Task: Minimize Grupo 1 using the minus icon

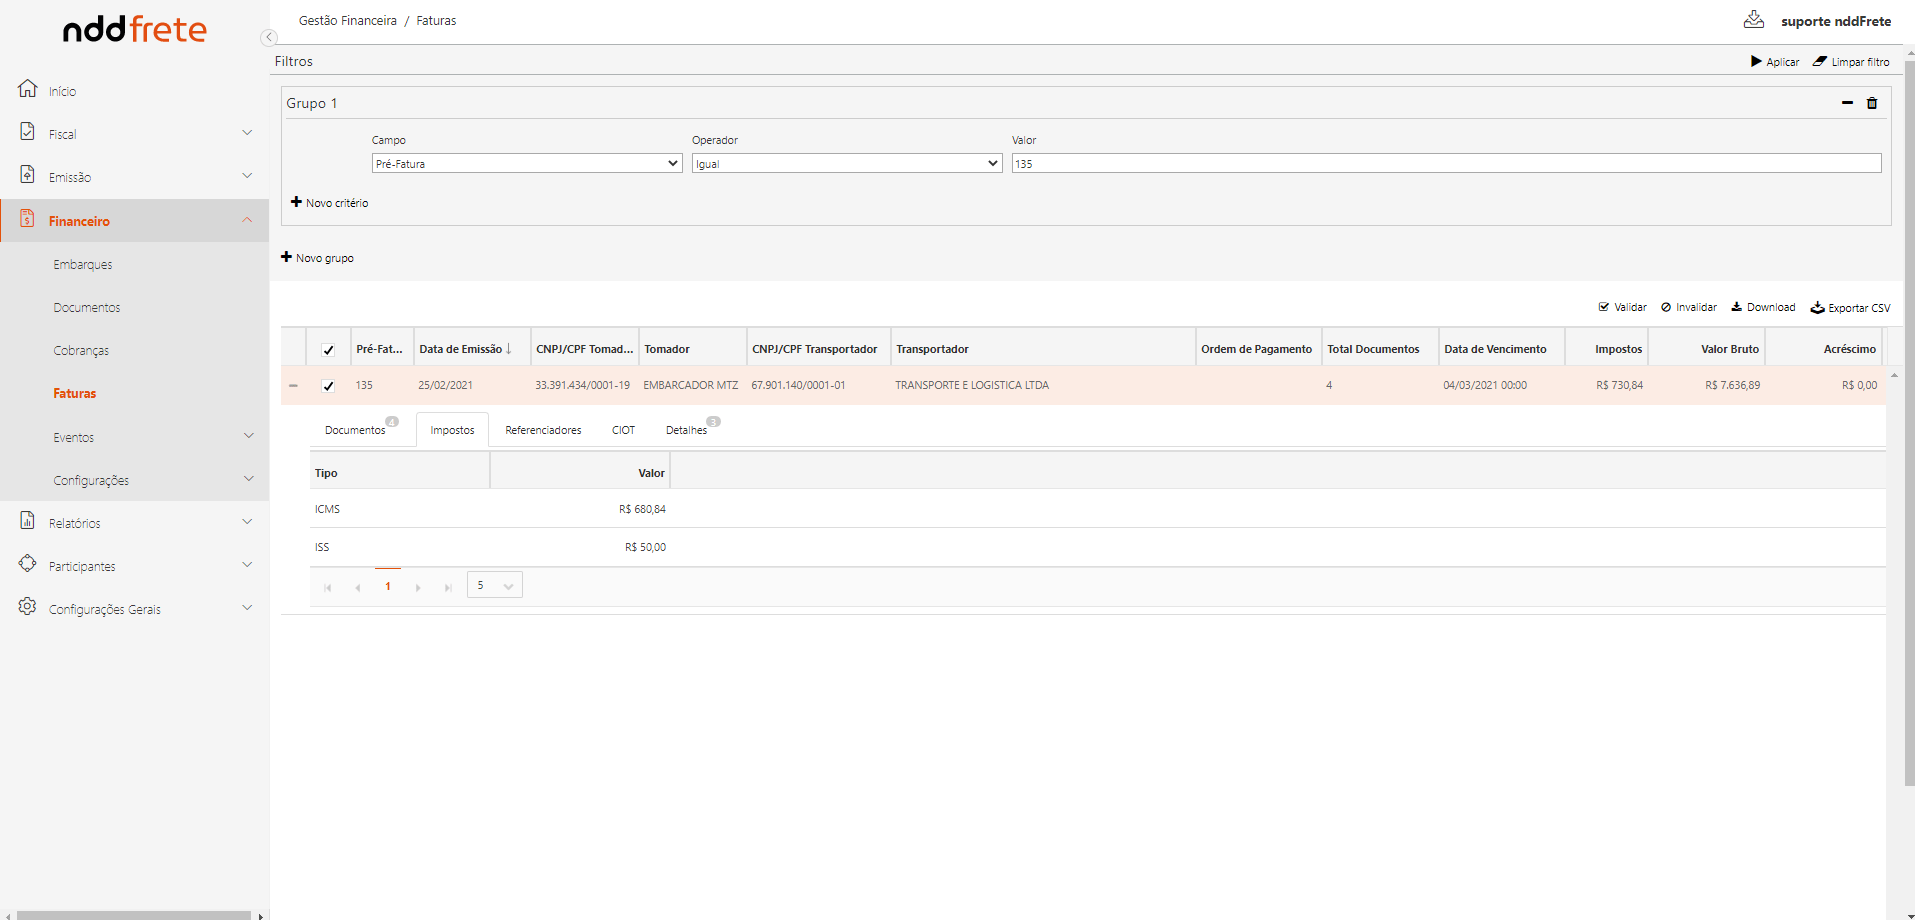Action: coord(1847,103)
